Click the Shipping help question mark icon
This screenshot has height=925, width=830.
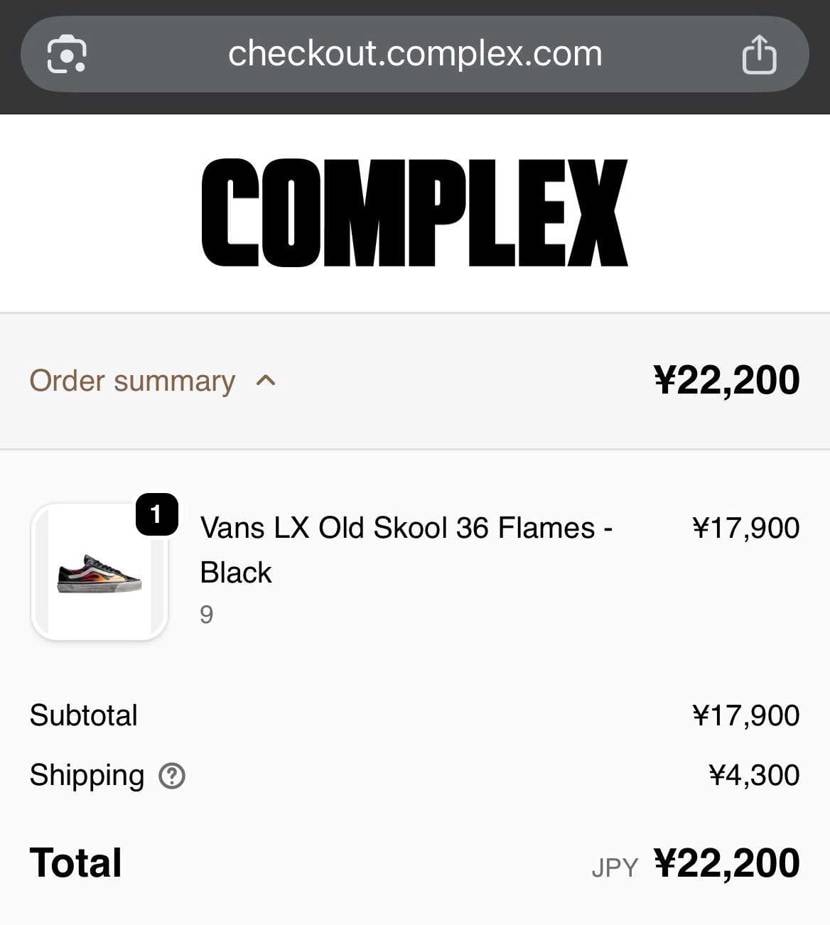point(172,776)
